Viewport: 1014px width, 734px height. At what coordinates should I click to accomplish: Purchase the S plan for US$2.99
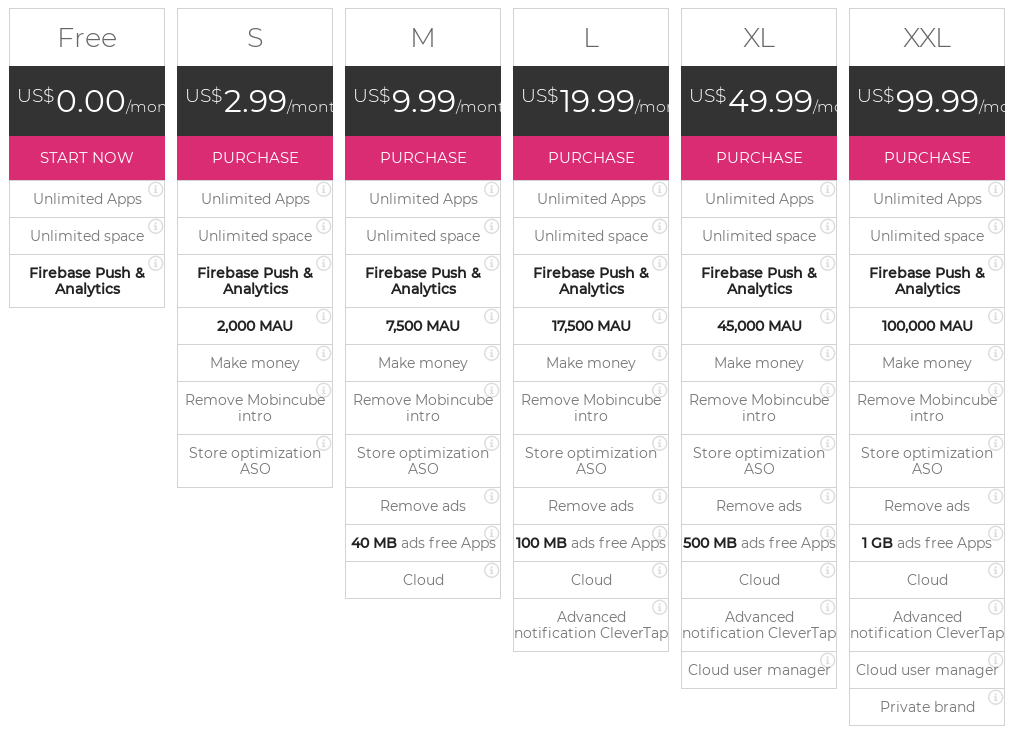(255, 157)
